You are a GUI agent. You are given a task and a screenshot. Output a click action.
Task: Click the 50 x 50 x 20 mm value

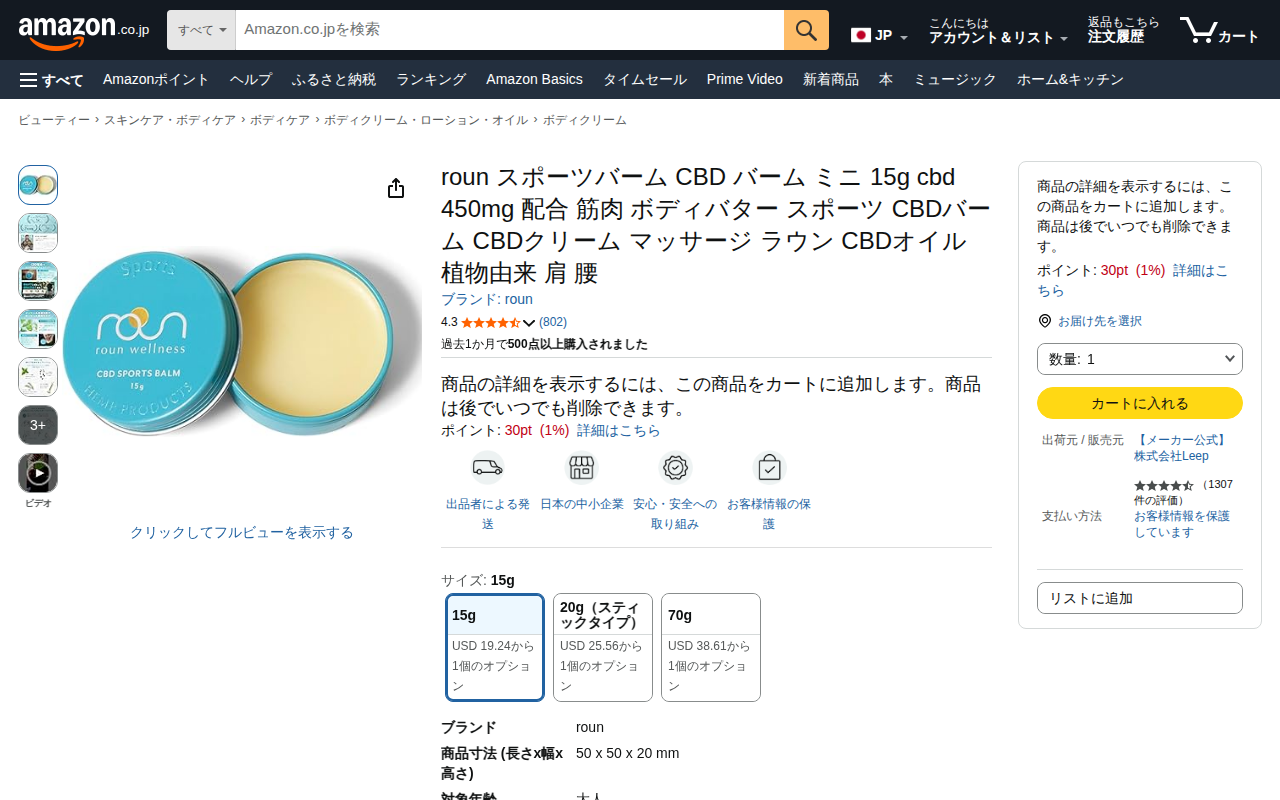pos(628,753)
